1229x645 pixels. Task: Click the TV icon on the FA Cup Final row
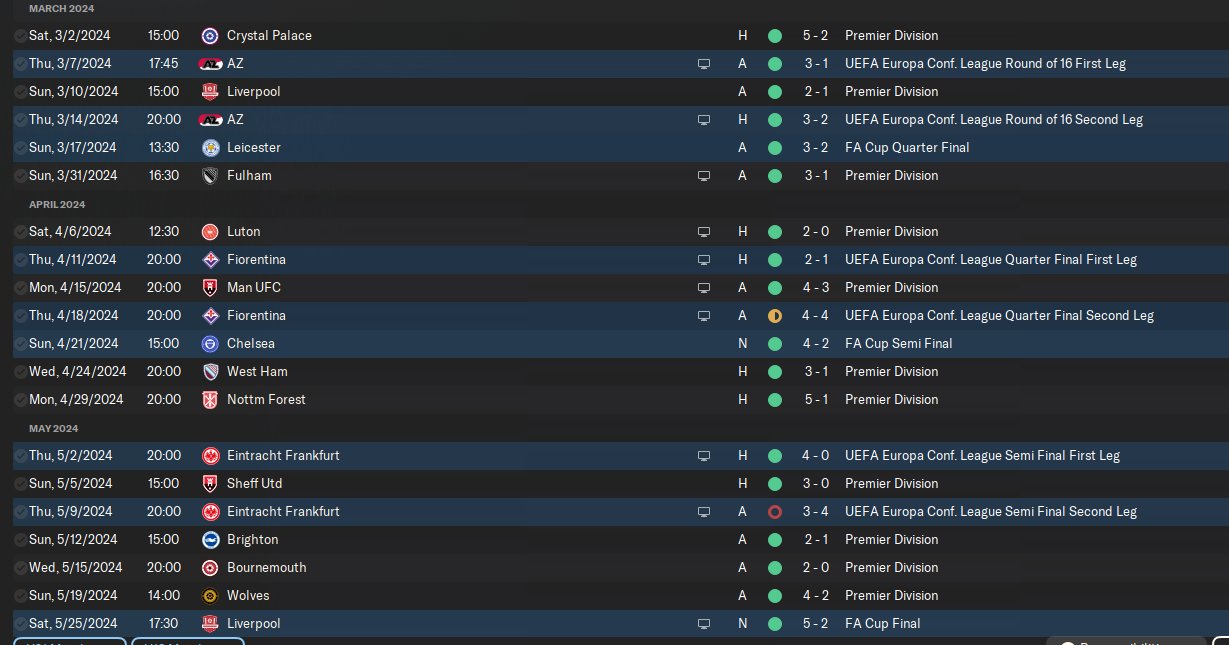pyautogui.click(x=704, y=624)
